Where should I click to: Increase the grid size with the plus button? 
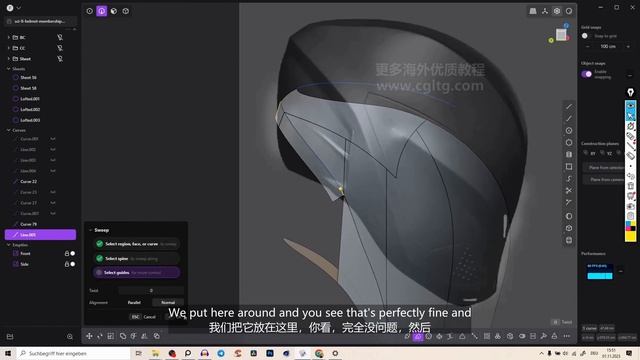tap(628, 47)
